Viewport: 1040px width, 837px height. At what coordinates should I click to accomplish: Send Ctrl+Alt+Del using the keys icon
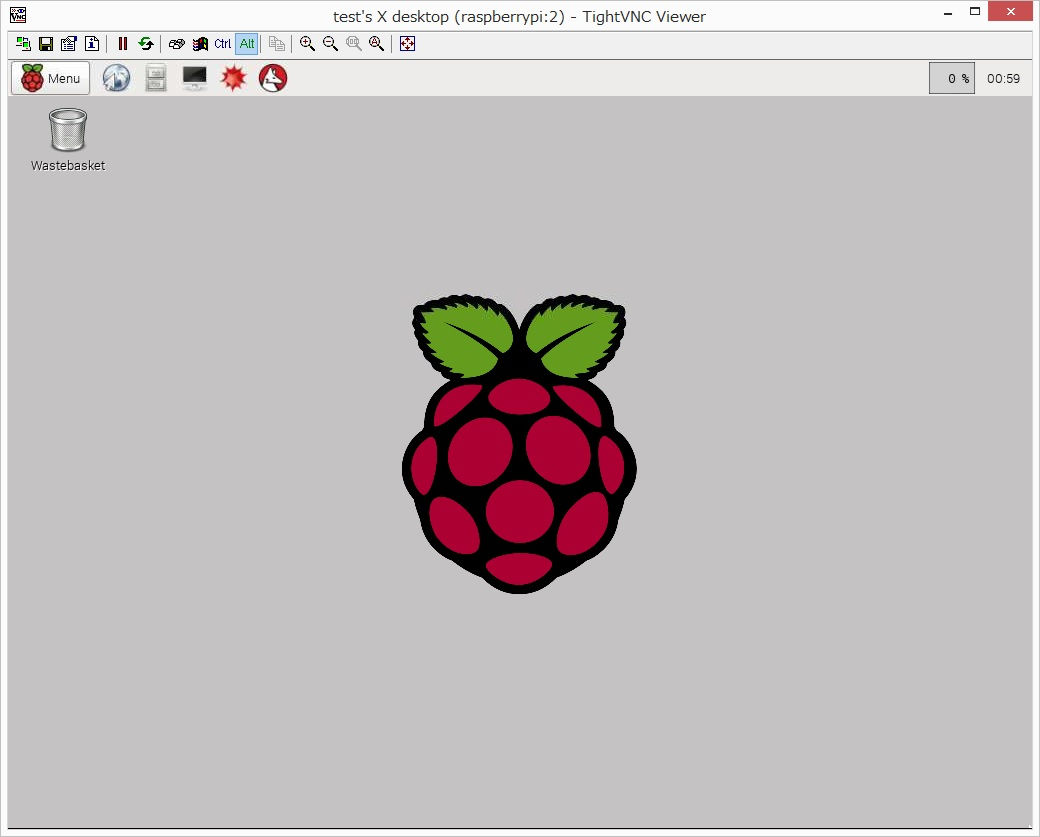177,44
